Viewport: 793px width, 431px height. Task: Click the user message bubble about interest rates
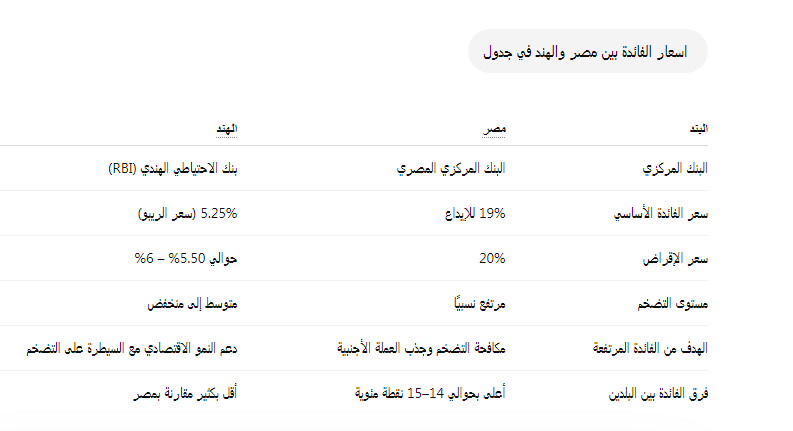coord(588,51)
